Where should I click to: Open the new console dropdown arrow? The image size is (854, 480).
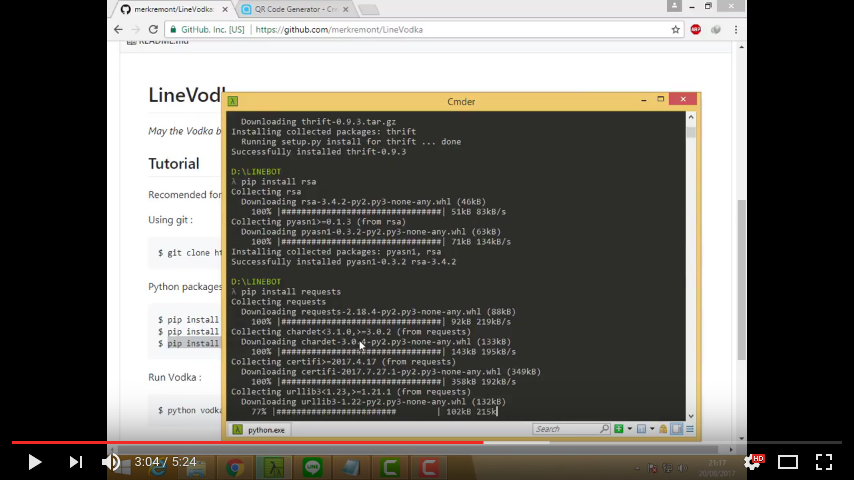click(630, 429)
